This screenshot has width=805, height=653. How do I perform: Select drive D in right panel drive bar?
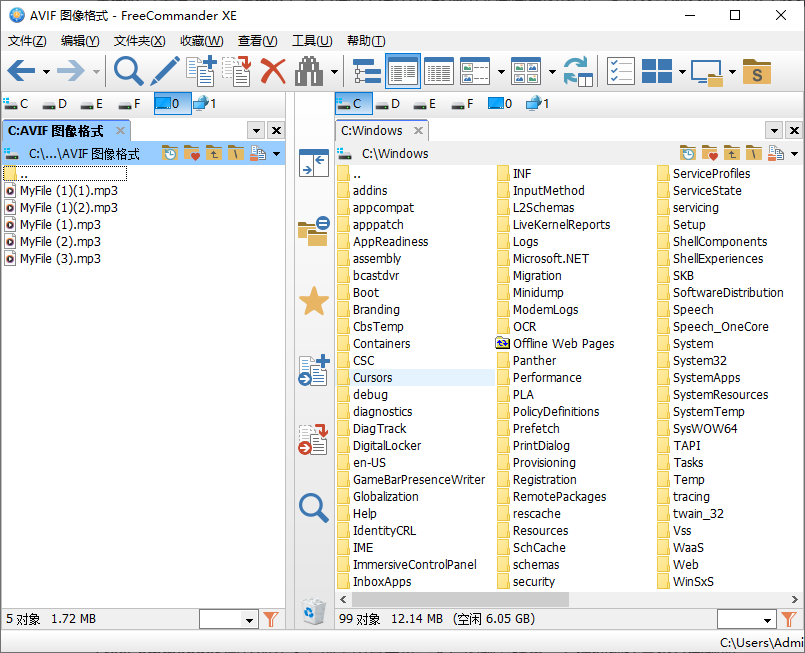click(389, 103)
